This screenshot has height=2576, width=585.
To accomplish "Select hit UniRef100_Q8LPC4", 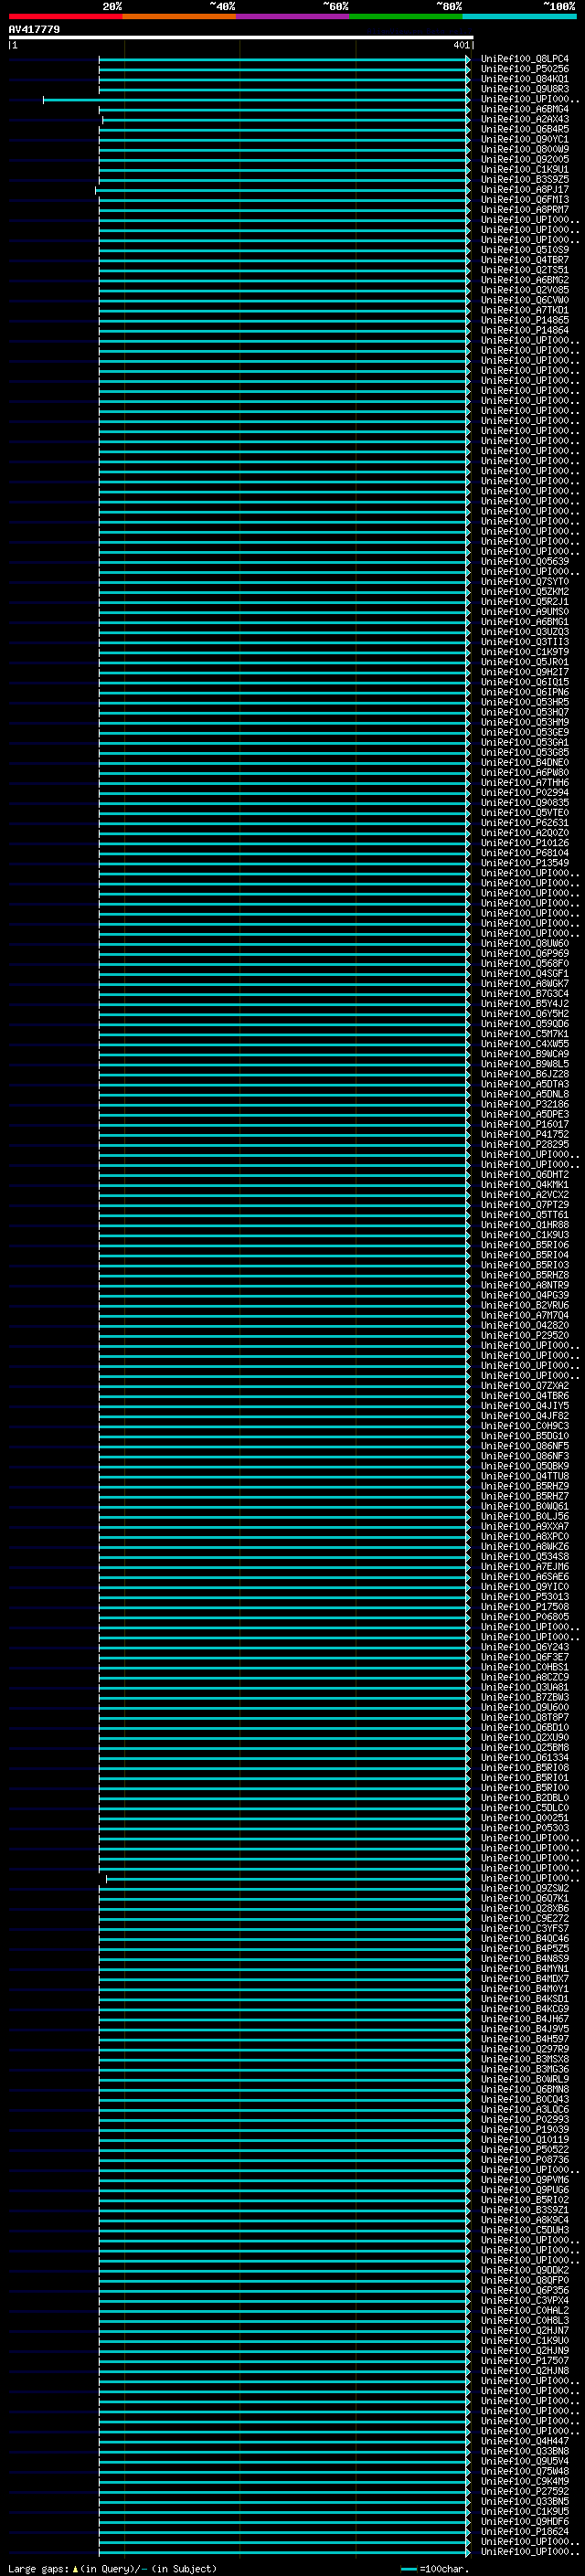I will click(525, 59).
